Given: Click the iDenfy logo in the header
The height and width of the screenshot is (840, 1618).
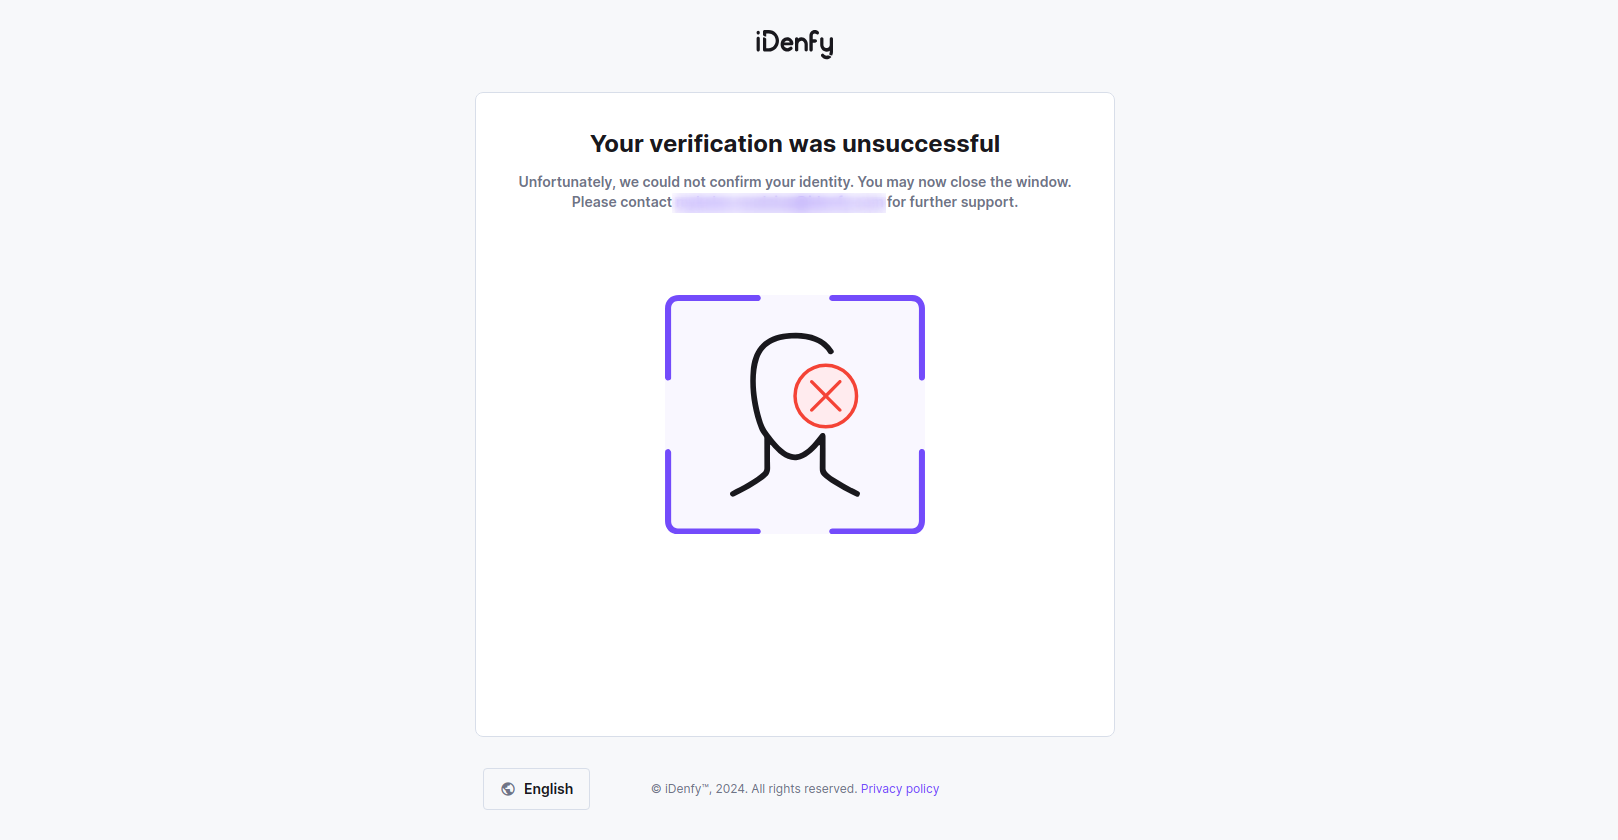Looking at the screenshot, I should pyautogui.click(x=794, y=43).
